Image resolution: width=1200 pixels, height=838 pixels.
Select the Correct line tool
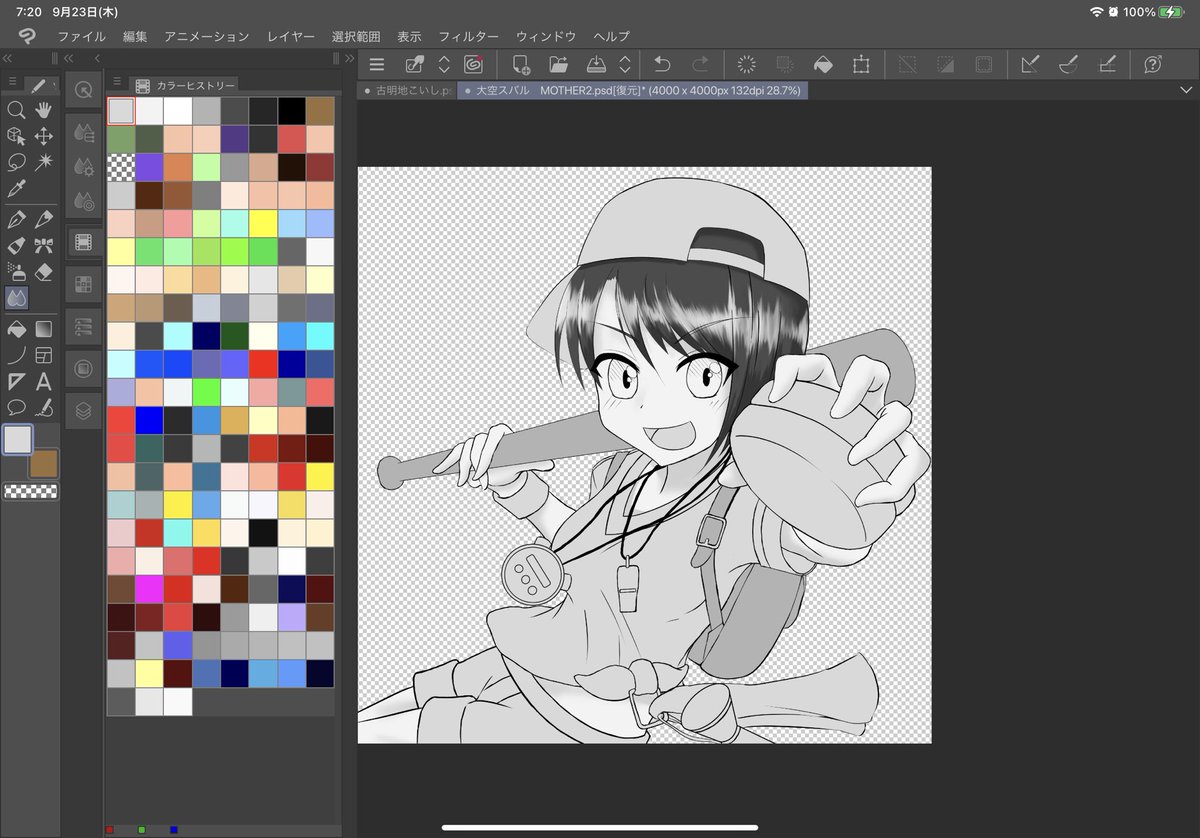[x=44, y=407]
